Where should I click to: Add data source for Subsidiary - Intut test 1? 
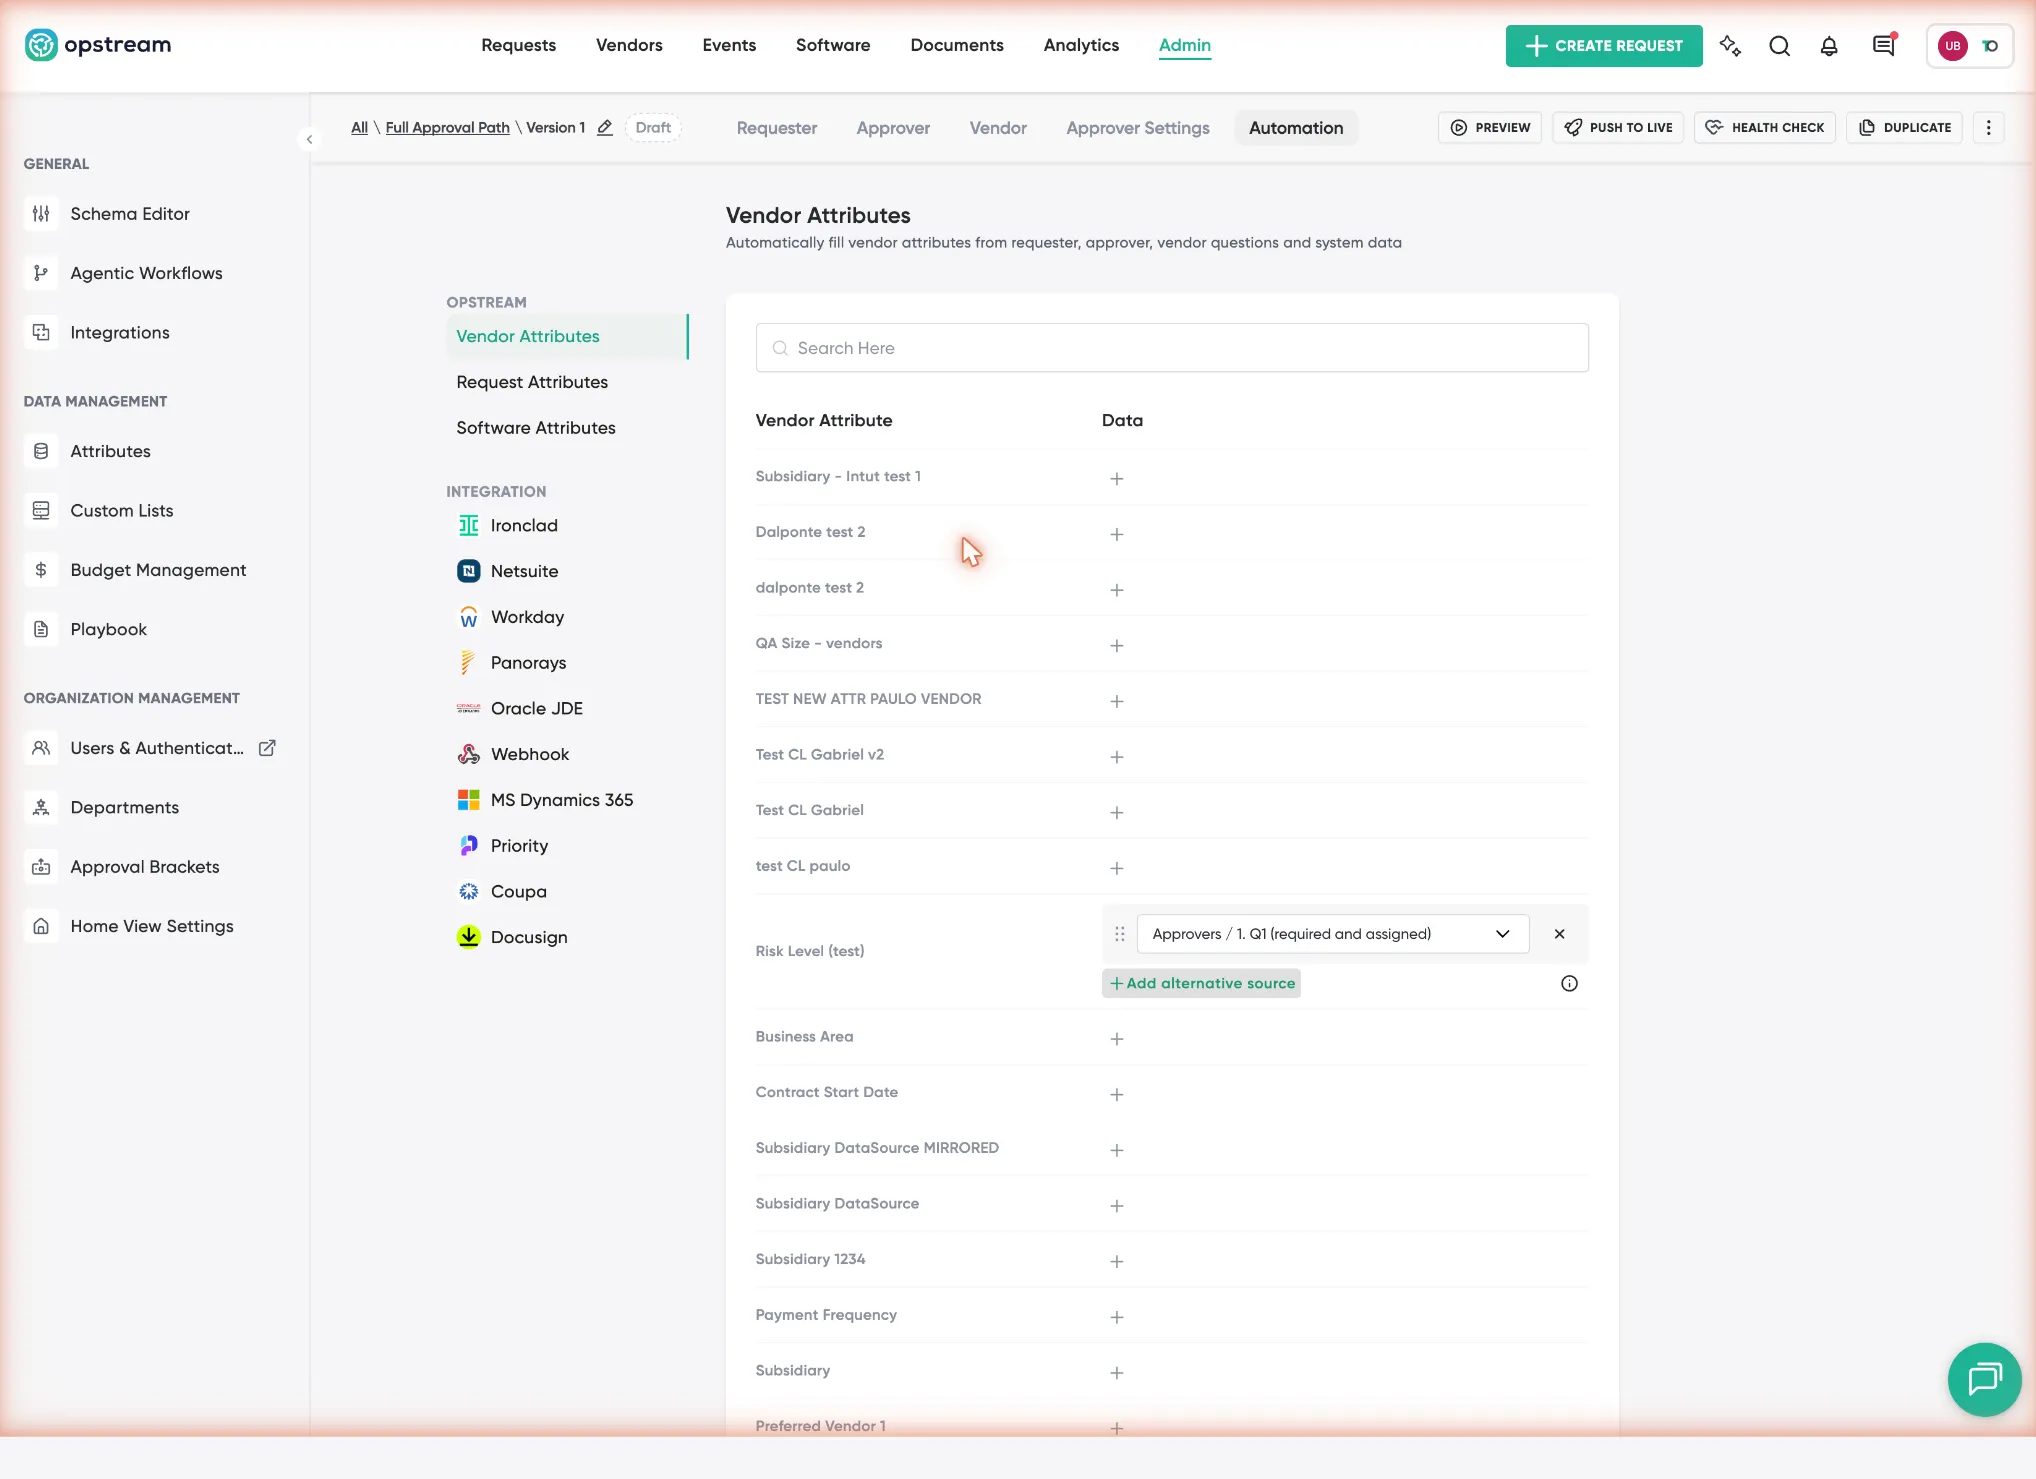[x=1117, y=479]
